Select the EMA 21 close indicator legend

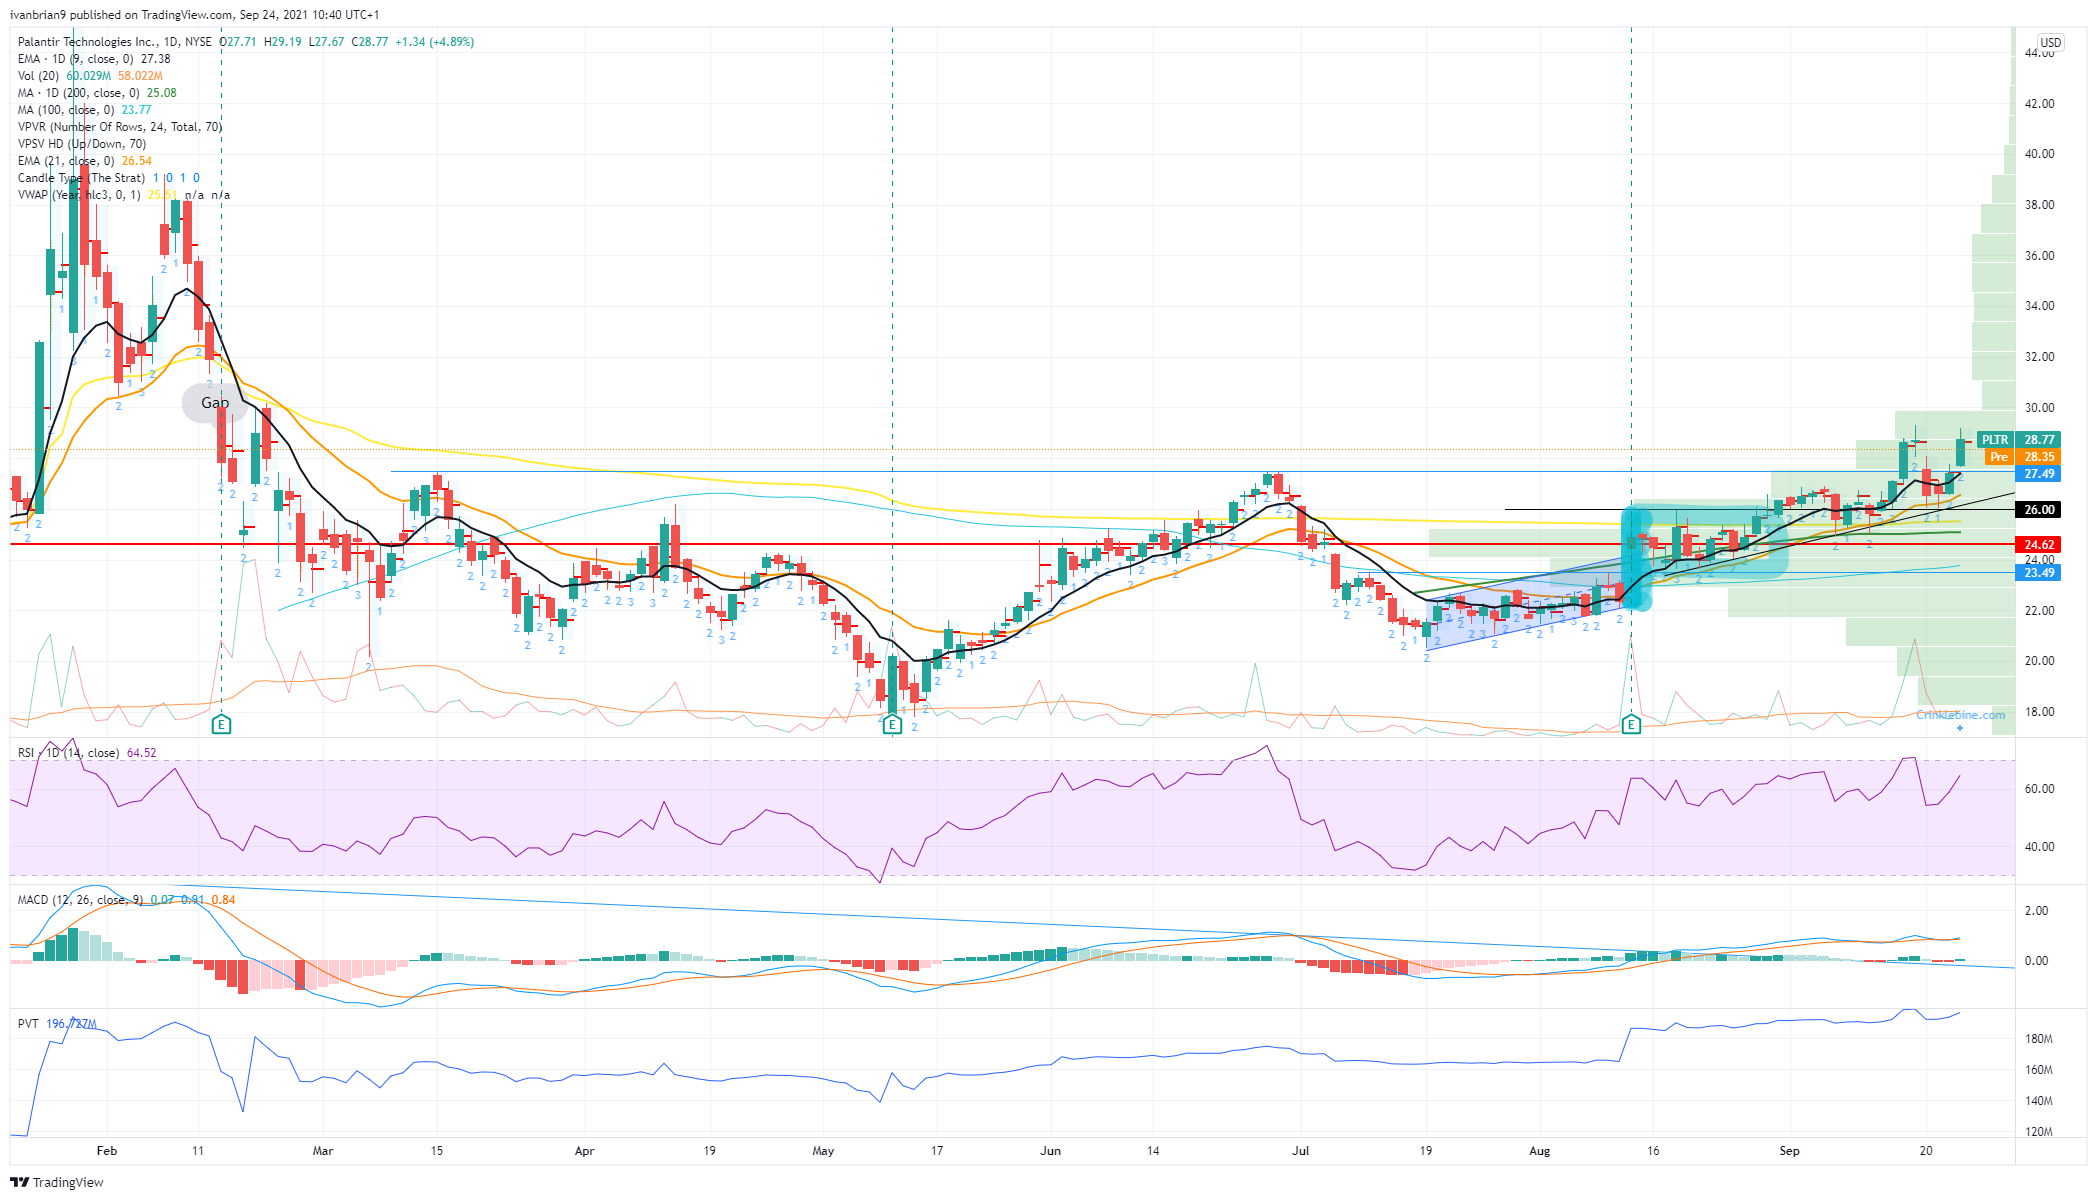(x=84, y=161)
